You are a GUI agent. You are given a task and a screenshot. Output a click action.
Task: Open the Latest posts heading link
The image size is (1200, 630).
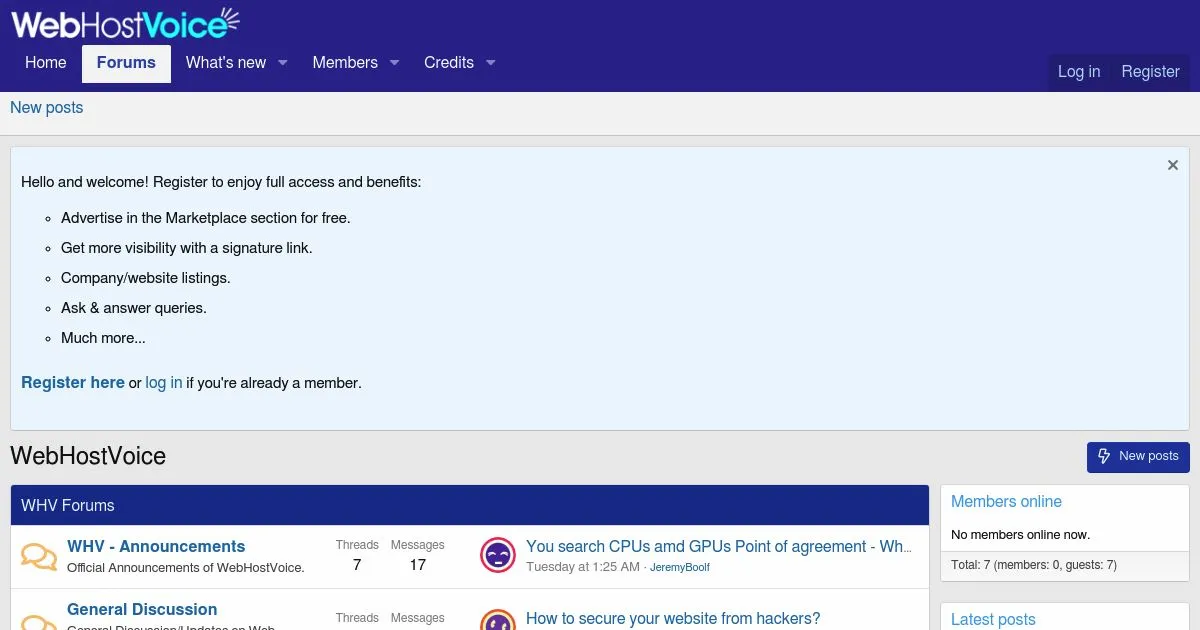993,620
